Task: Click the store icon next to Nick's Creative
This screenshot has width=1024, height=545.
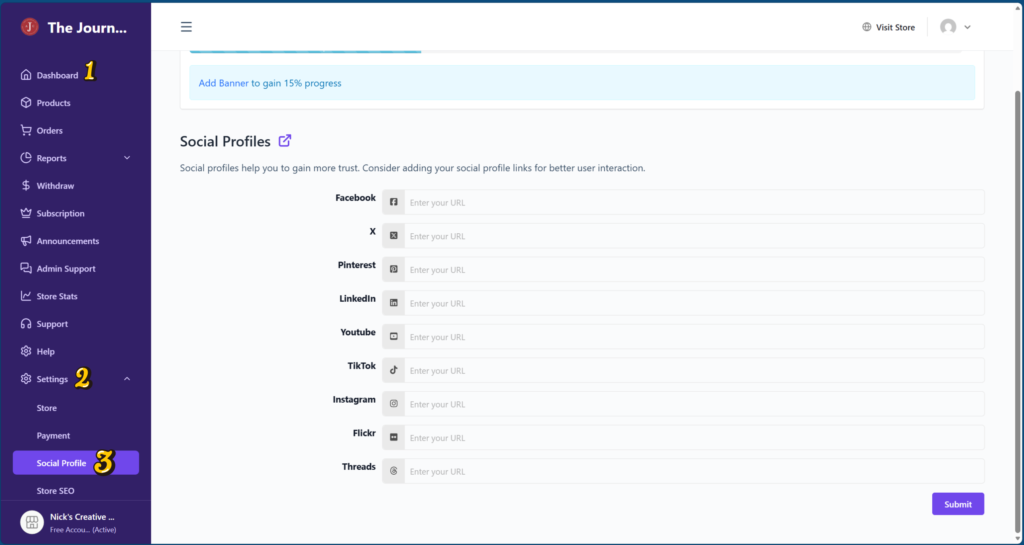Action: (x=32, y=522)
